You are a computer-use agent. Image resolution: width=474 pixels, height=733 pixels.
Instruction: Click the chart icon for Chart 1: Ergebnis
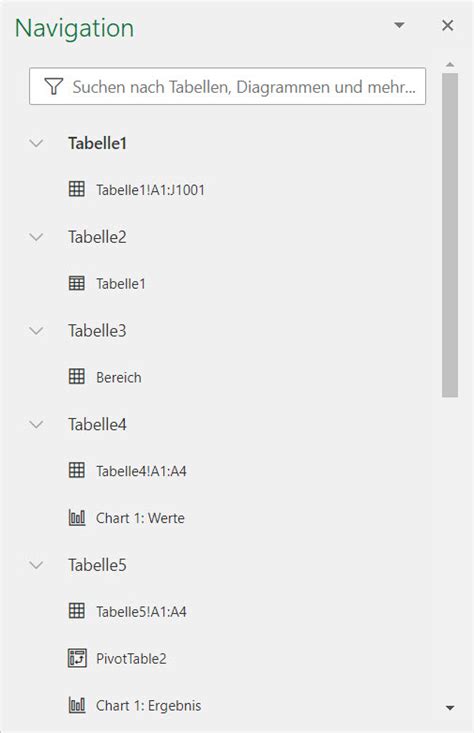pos(77,705)
